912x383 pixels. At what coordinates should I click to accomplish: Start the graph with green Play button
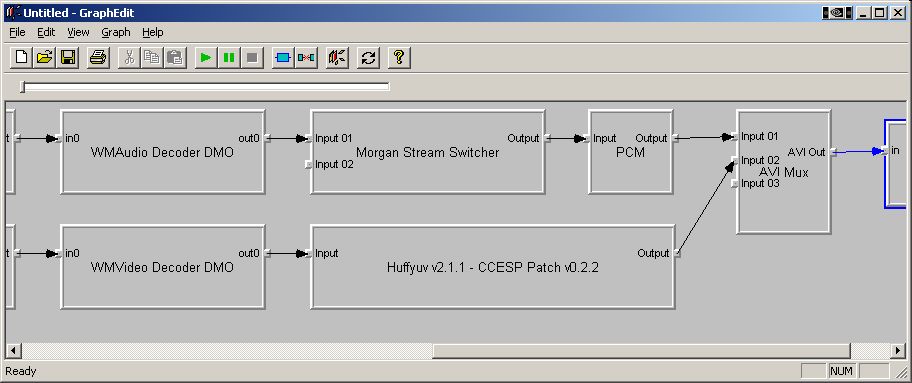tap(205, 58)
